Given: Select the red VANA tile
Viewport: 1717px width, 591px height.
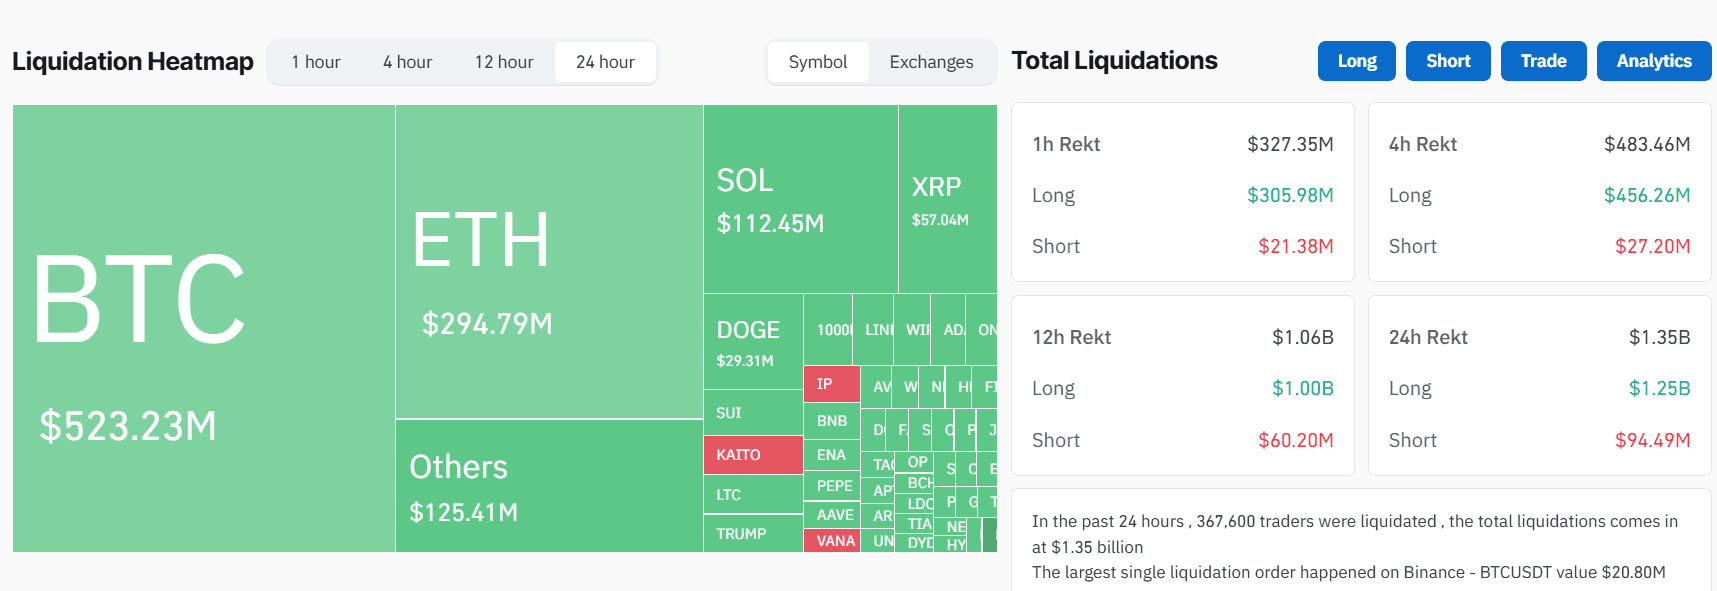Looking at the screenshot, I should tap(831, 540).
